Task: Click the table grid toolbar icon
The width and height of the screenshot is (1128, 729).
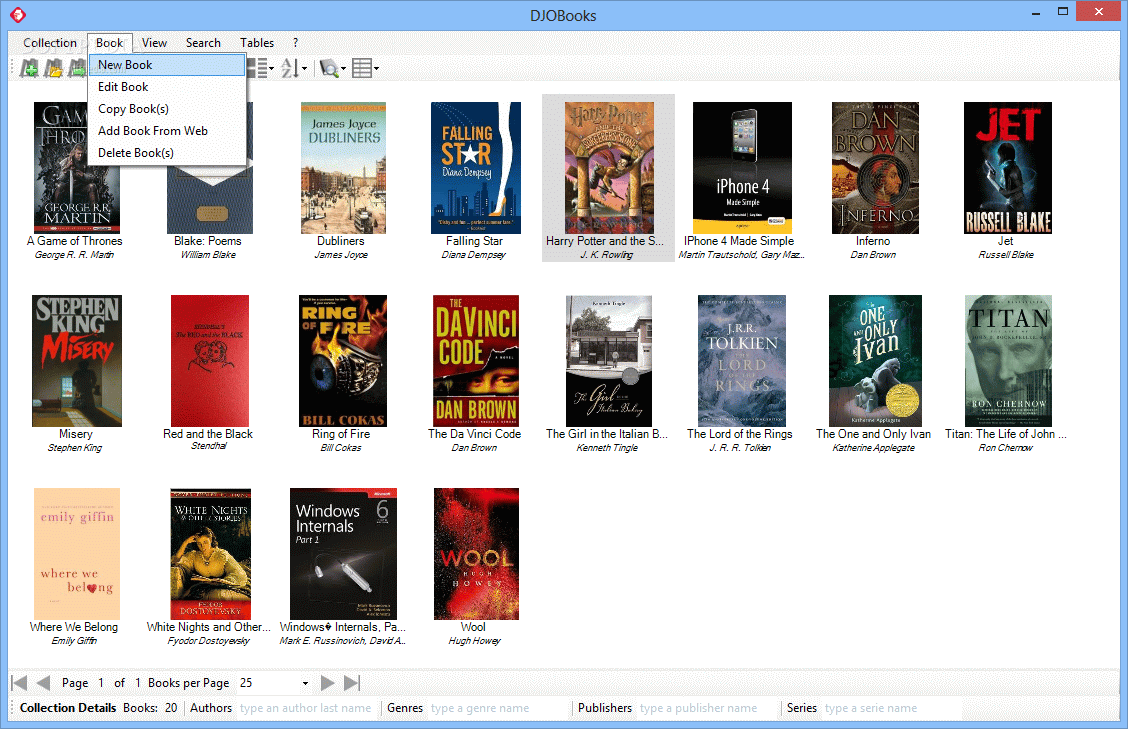Action: (x=362, y=68)
